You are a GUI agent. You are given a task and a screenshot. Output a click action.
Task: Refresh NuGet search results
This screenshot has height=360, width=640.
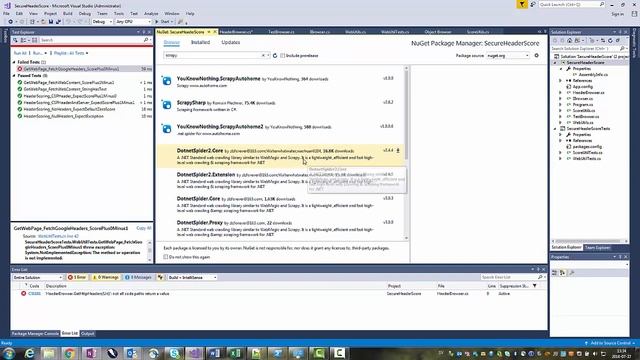(275, 56)
